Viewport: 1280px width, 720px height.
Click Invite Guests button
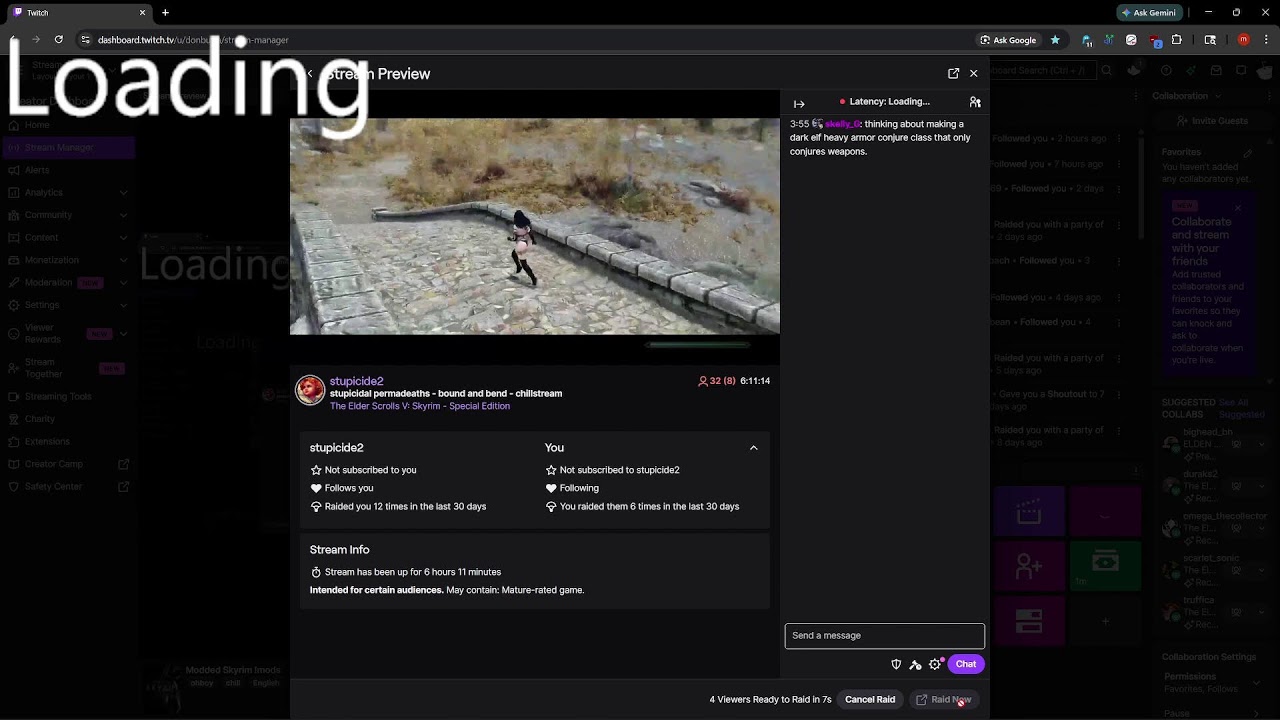click(x=1212, y=121)
